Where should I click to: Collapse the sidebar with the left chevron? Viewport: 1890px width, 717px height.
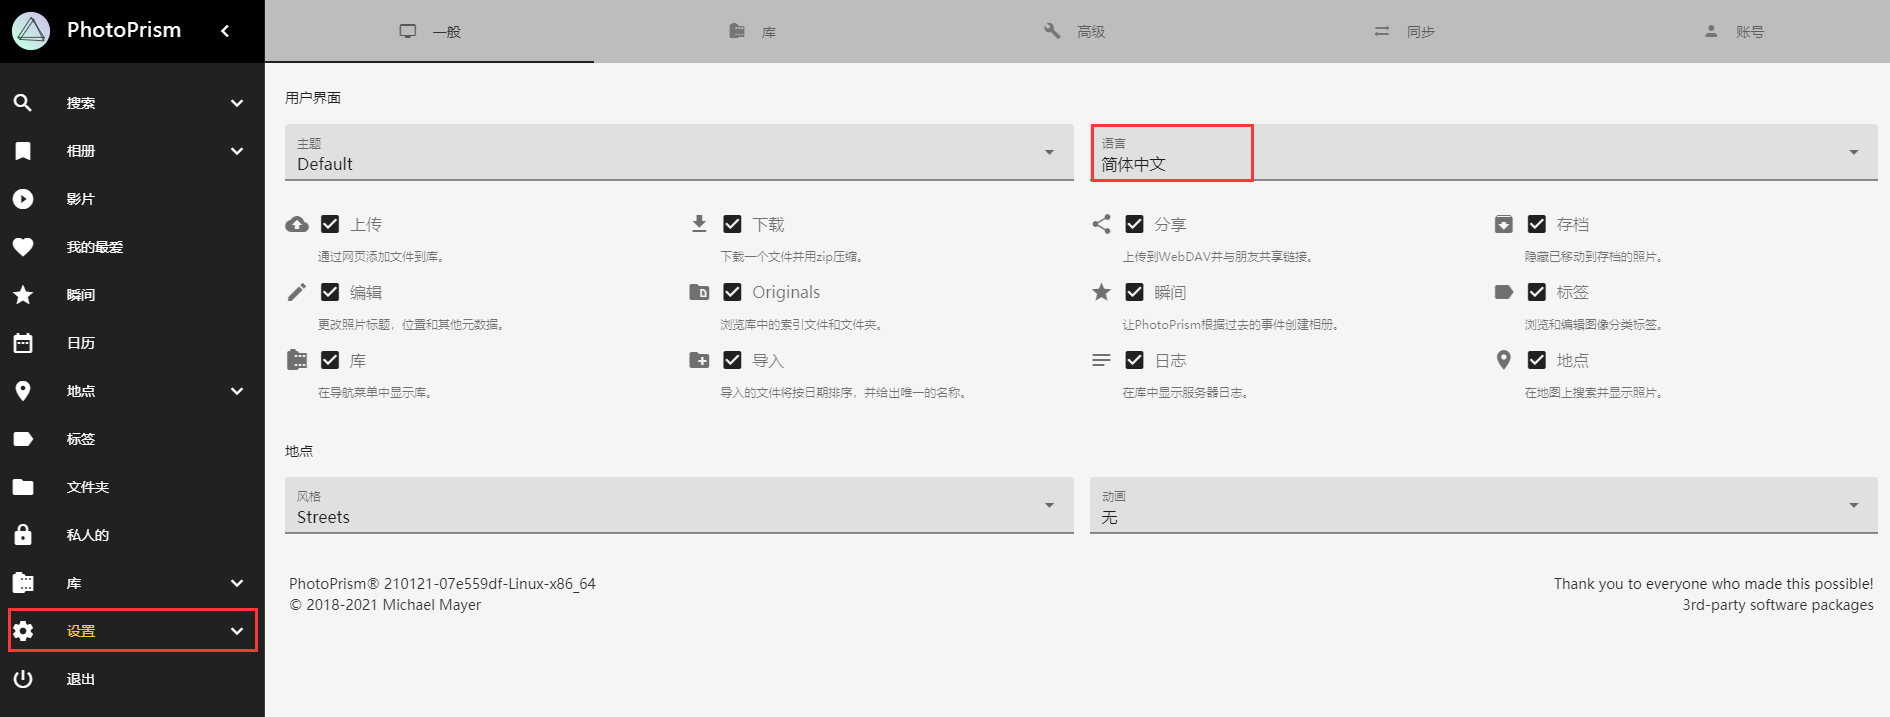[225, 31]
